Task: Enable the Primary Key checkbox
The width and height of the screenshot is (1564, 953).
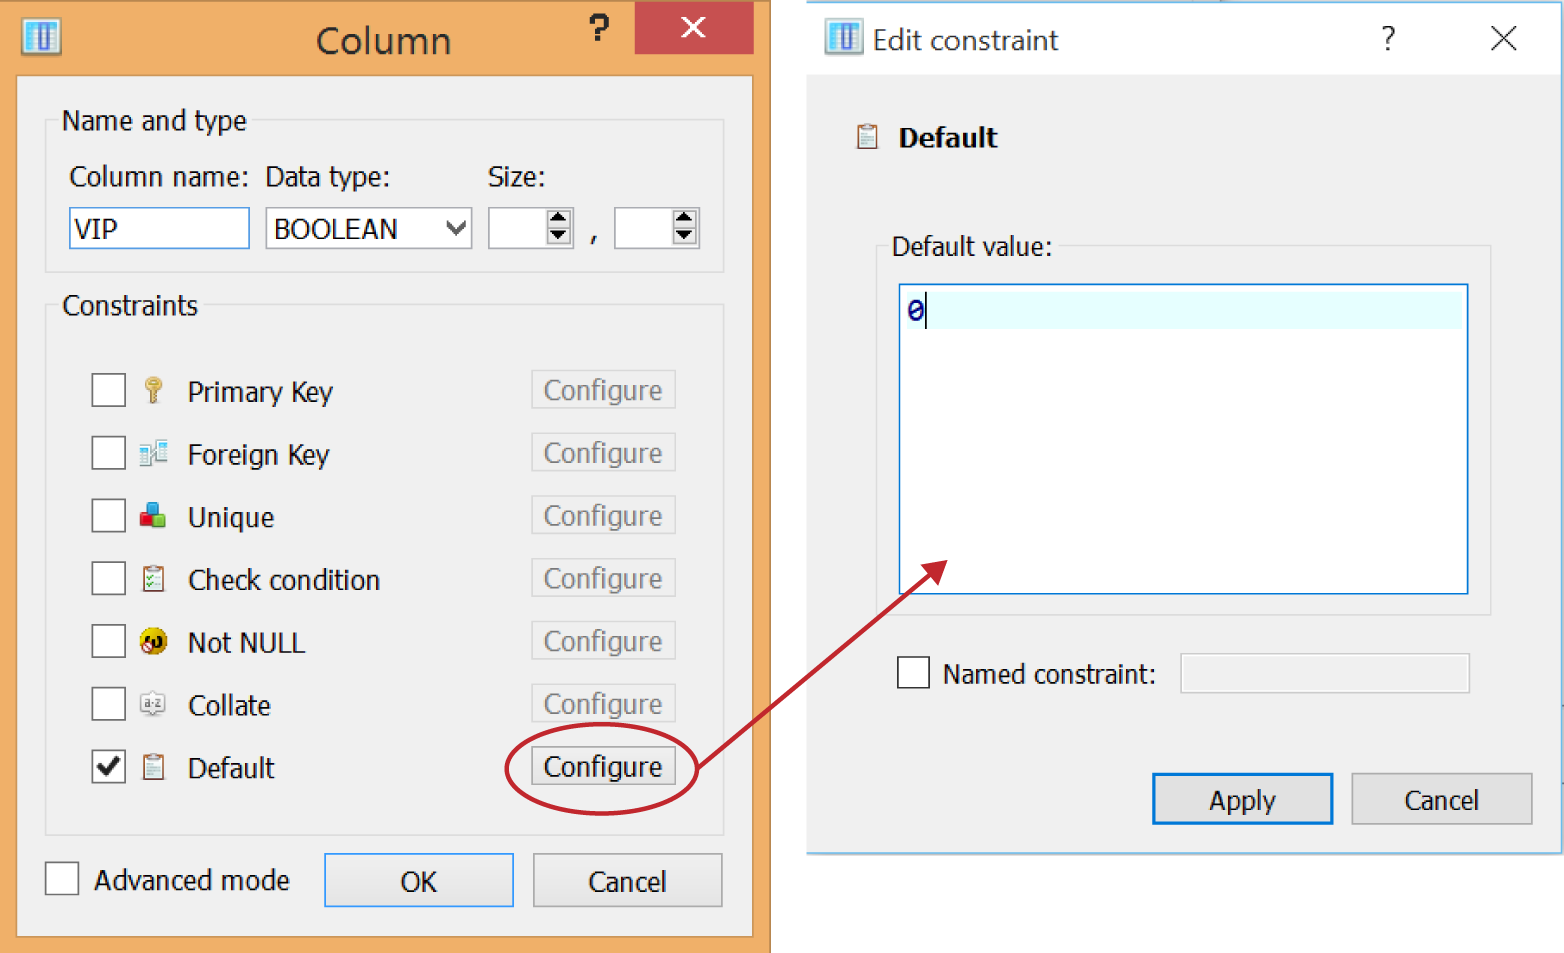Action: [108, 390]
